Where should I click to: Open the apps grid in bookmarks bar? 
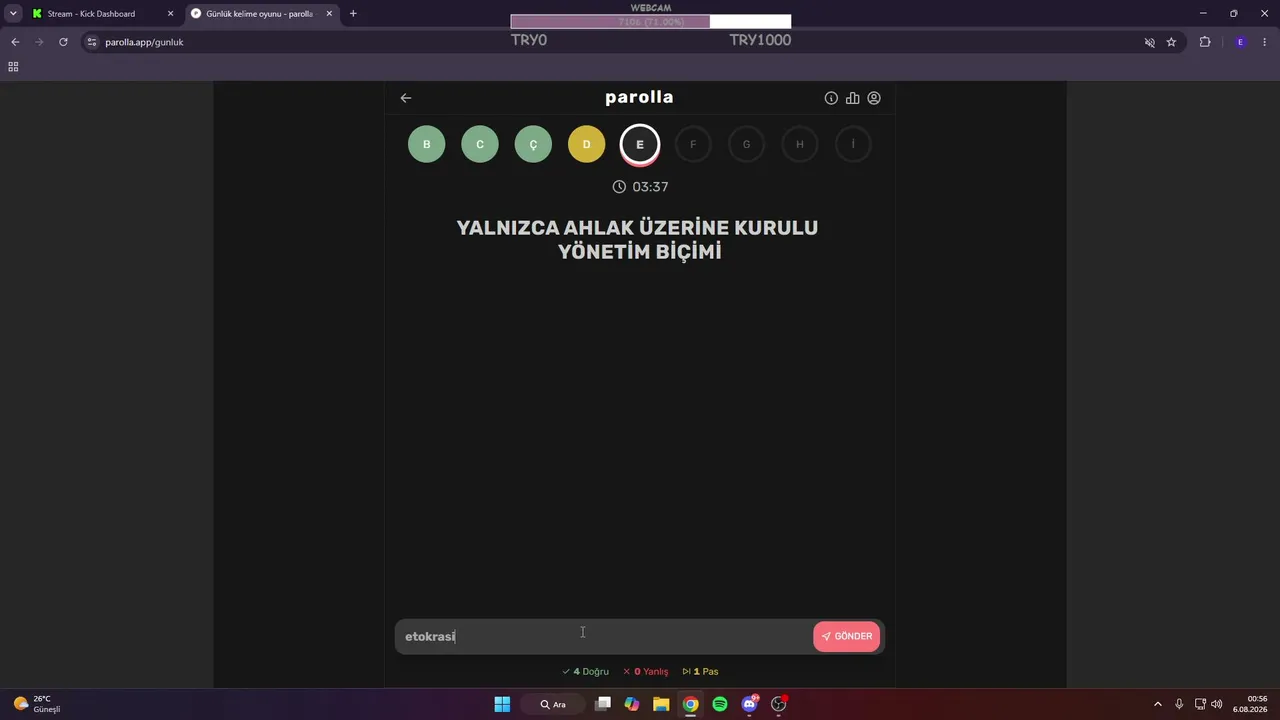(13, 67)
